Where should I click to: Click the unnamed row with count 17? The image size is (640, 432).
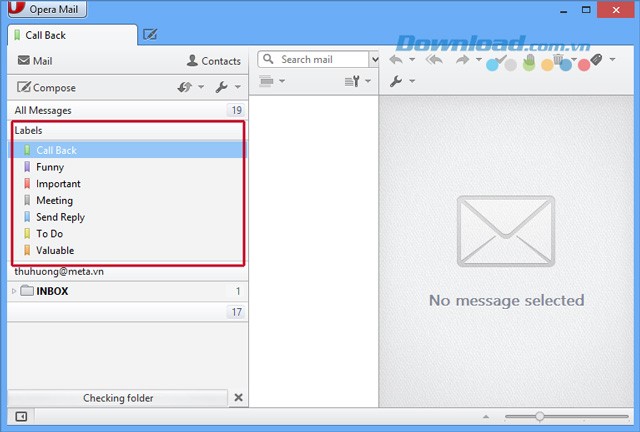127,312
